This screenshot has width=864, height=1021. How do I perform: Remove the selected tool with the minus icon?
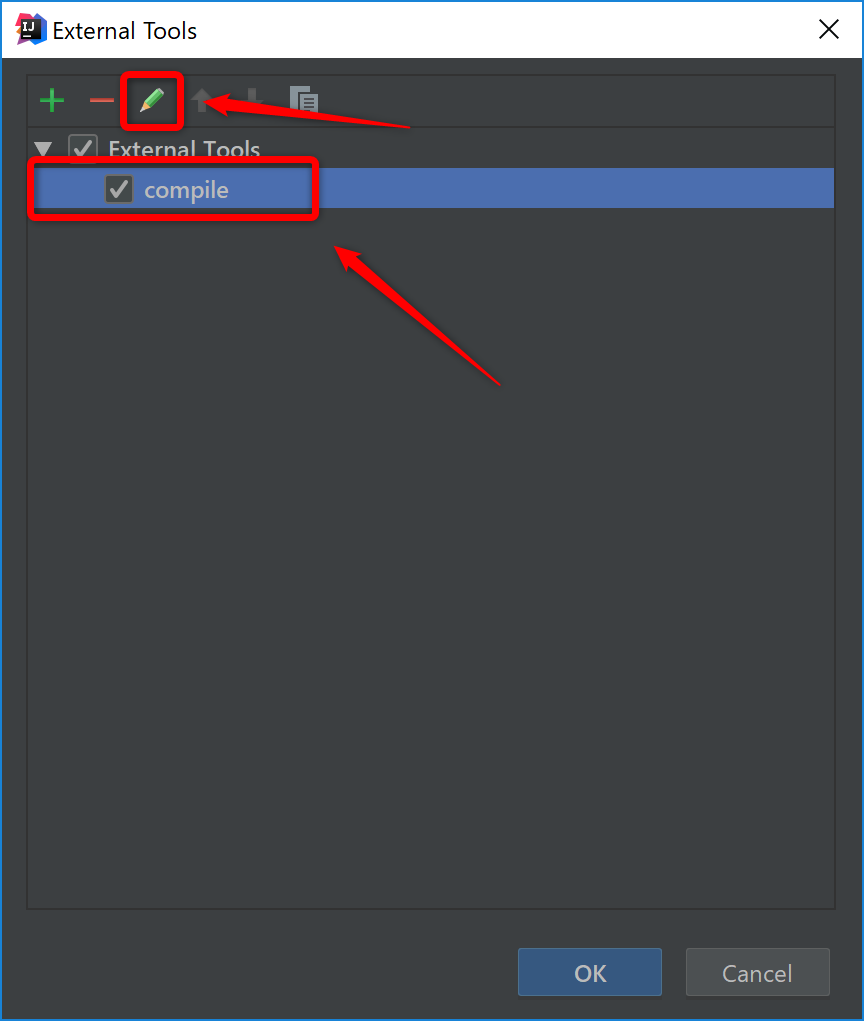(x=102, y=100)
